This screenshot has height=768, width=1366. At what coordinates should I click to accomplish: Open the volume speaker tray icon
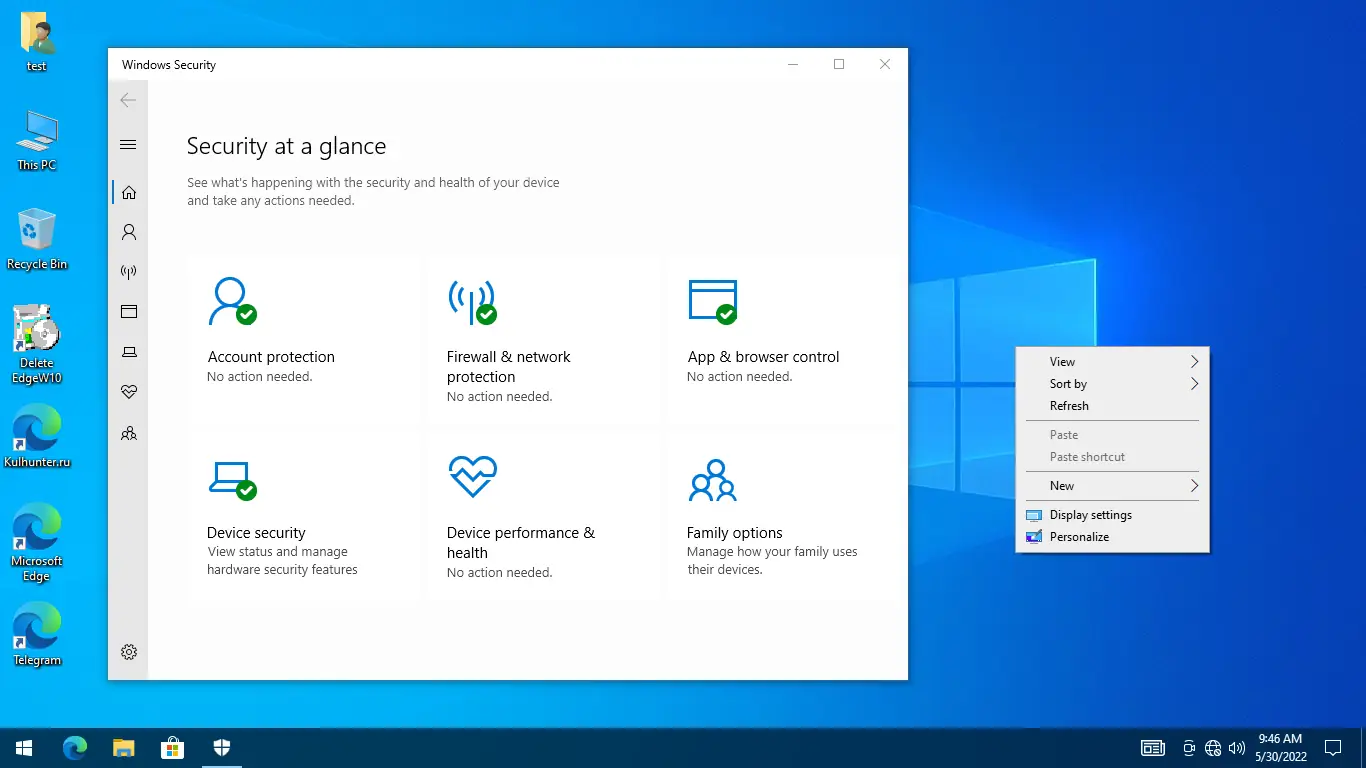[1237, 748]
